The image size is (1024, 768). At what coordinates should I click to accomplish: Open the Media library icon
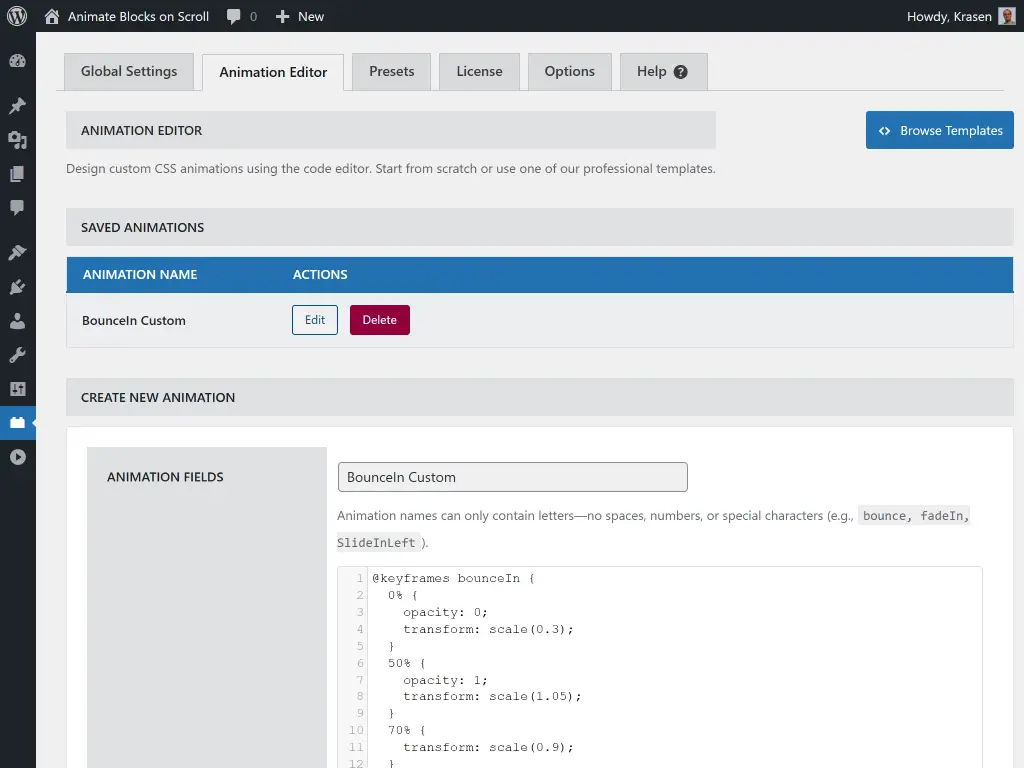[x=17, y=140]
